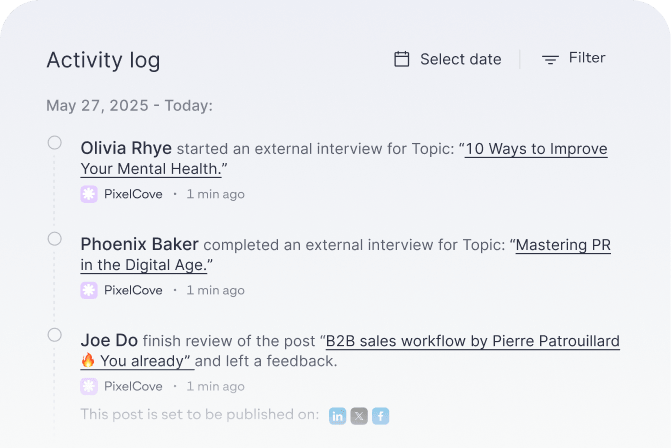Click "1 min ago" under Phoenix Baker entry
The width and height of the screenshot is (671, 448).
click(215, 291)
